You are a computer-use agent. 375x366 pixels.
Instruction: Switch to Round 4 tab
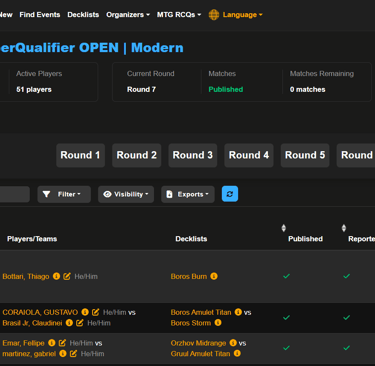[x=249, y=155]
